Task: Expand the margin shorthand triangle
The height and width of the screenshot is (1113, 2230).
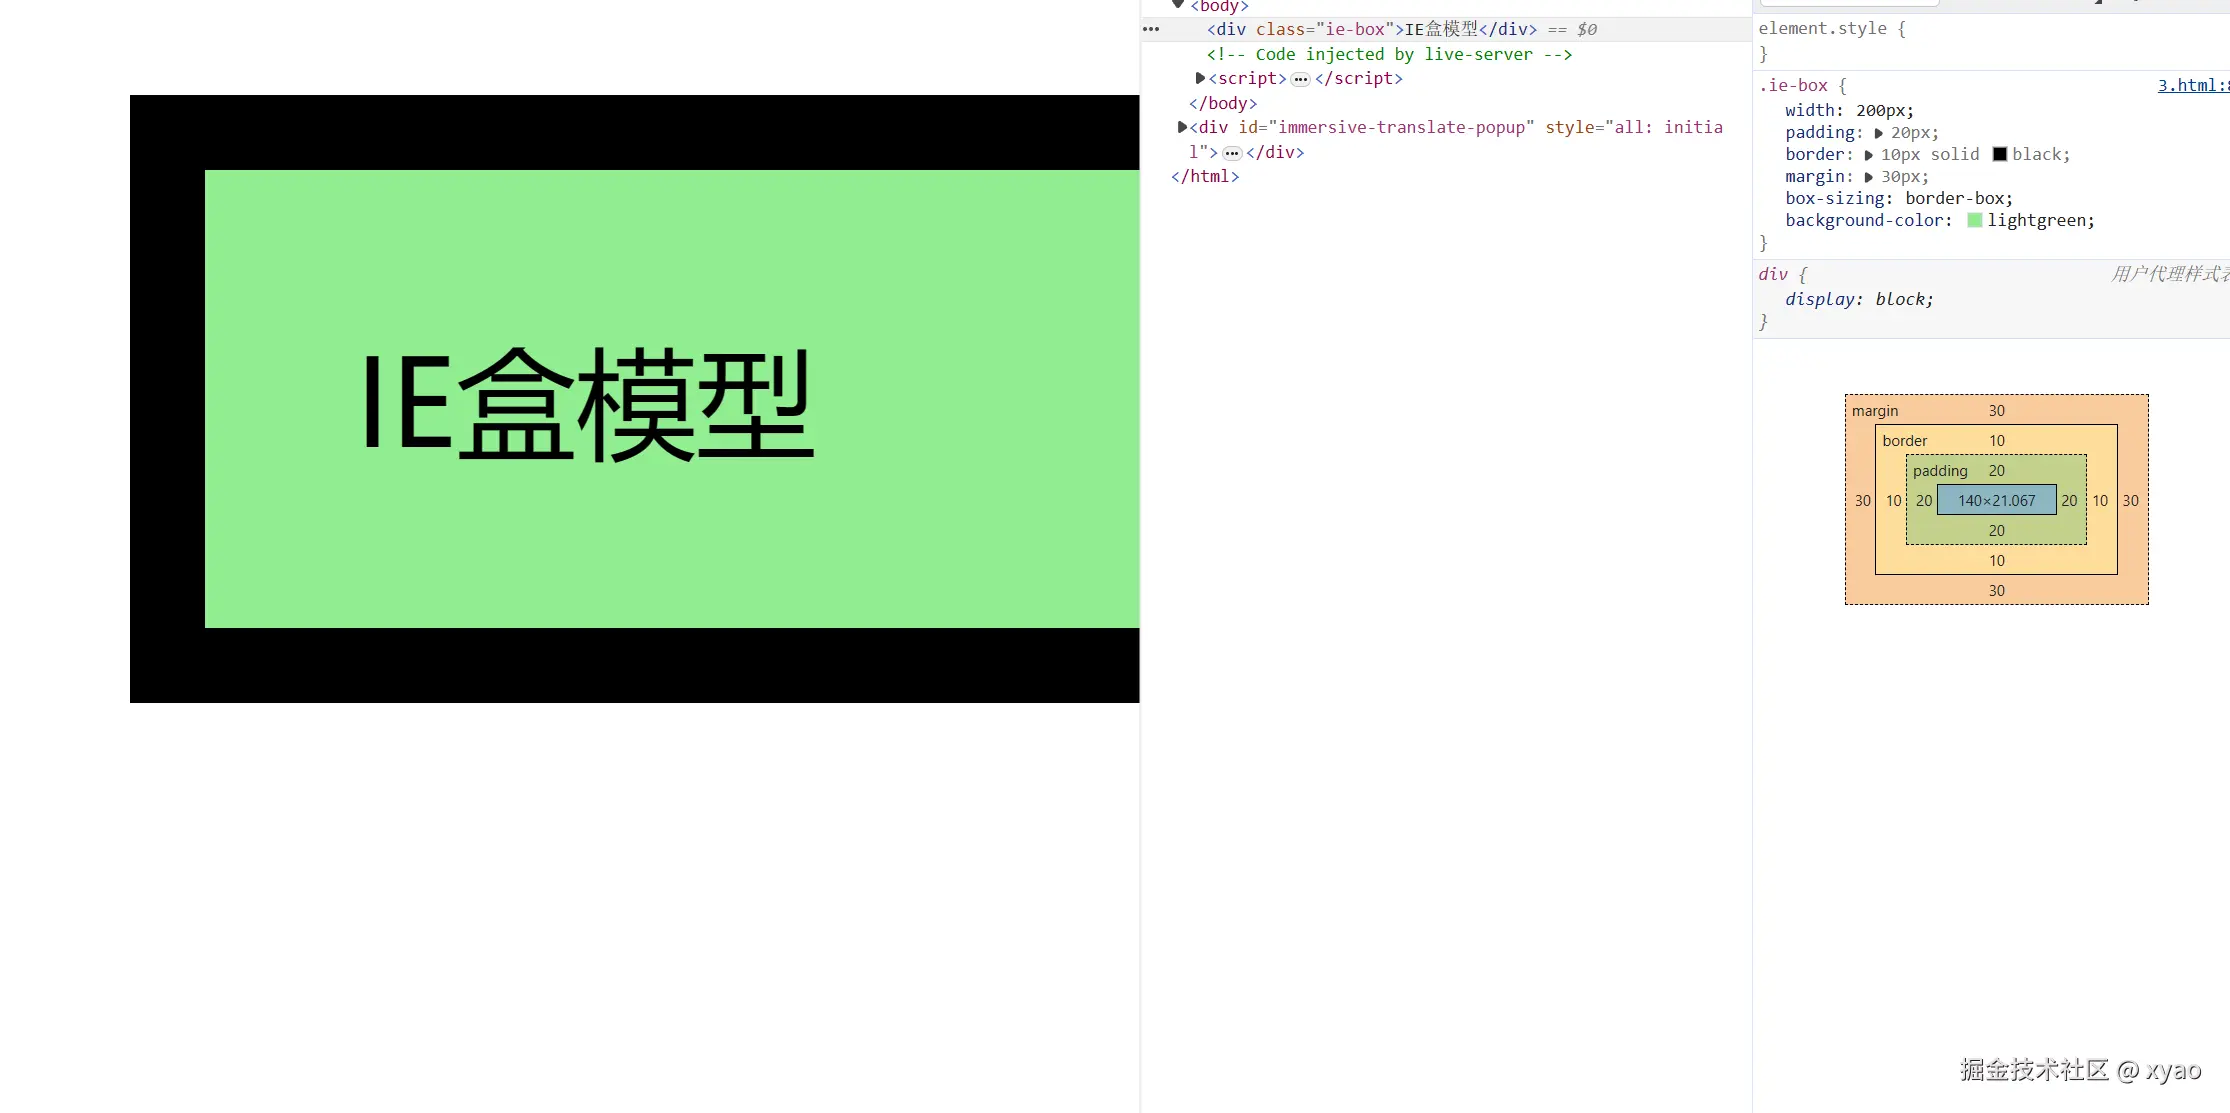Action: pyautogui.click(x=1868, y=177)
